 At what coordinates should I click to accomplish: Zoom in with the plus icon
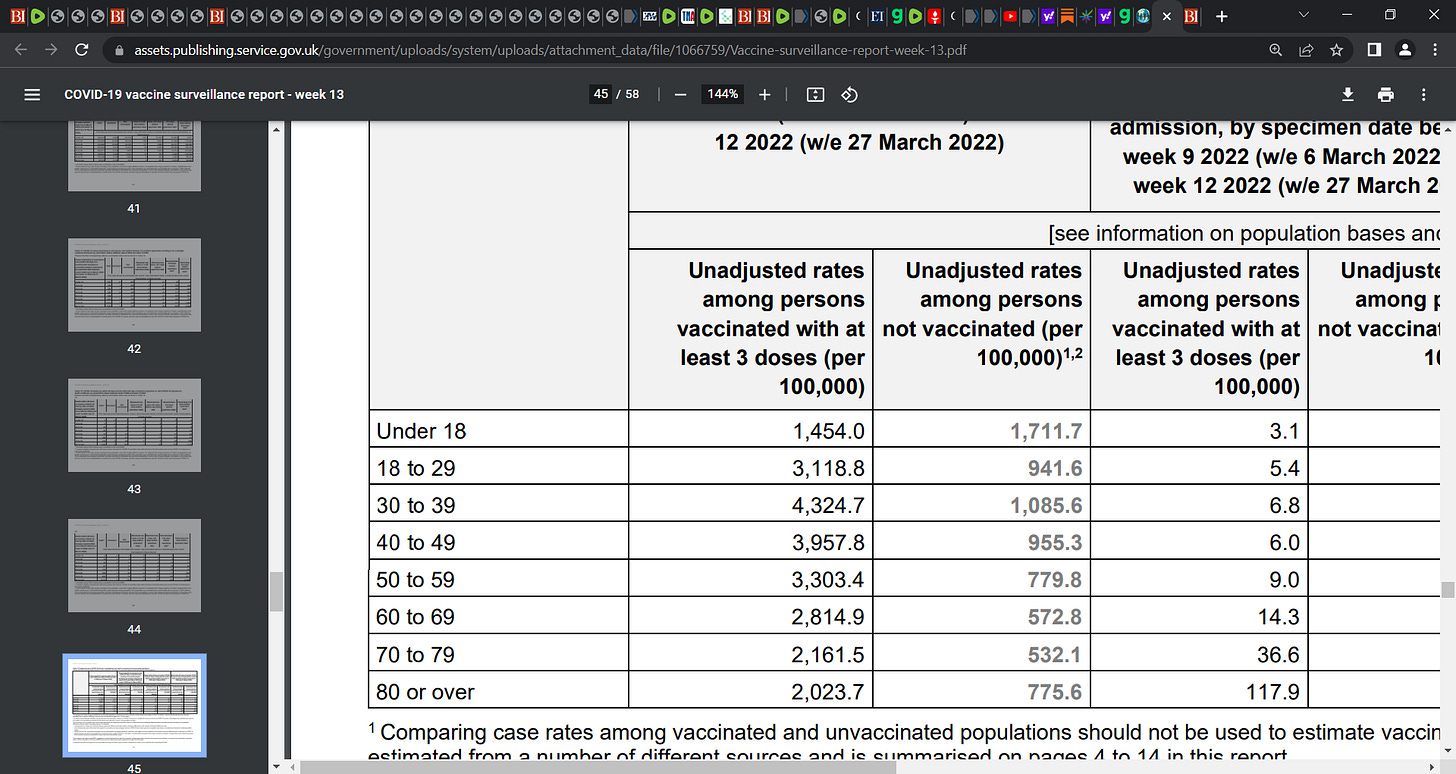coord(765,94)
